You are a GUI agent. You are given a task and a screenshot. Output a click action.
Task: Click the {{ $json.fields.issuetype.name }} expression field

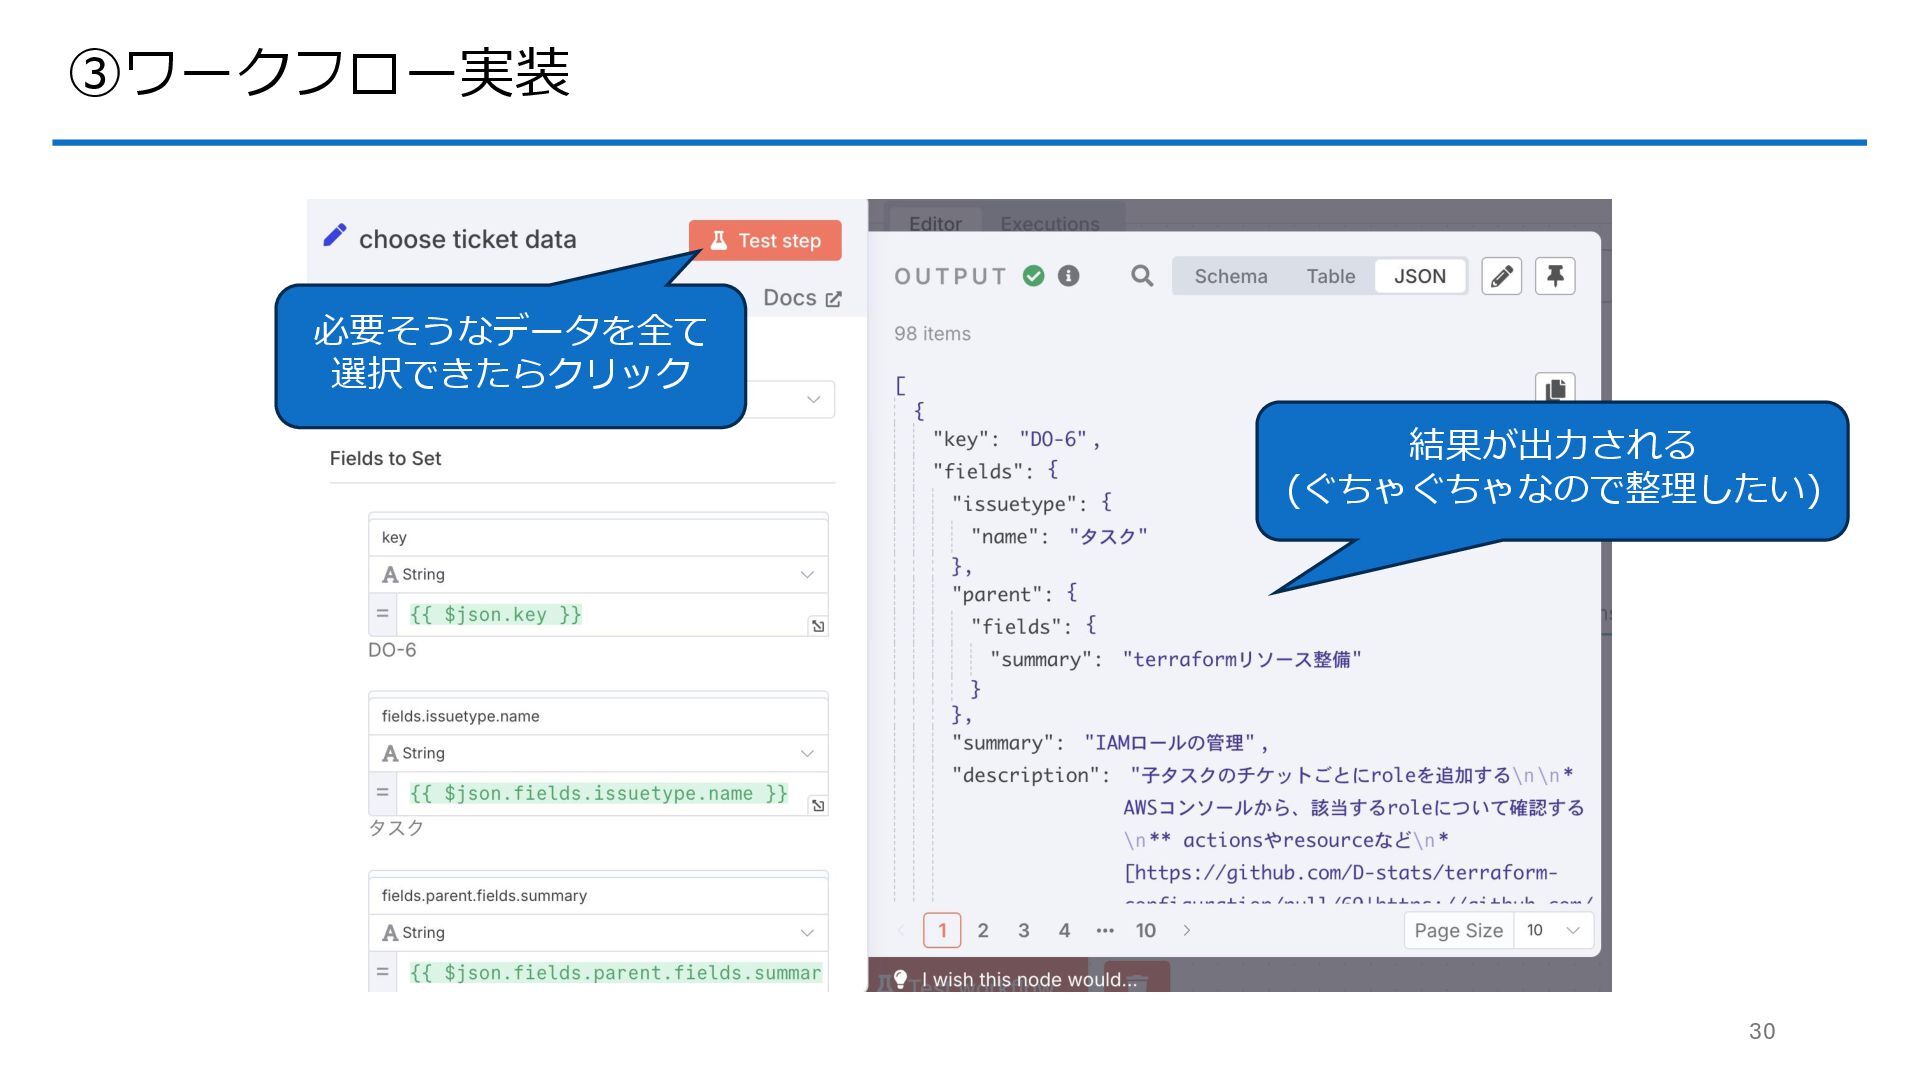point(611,794)
